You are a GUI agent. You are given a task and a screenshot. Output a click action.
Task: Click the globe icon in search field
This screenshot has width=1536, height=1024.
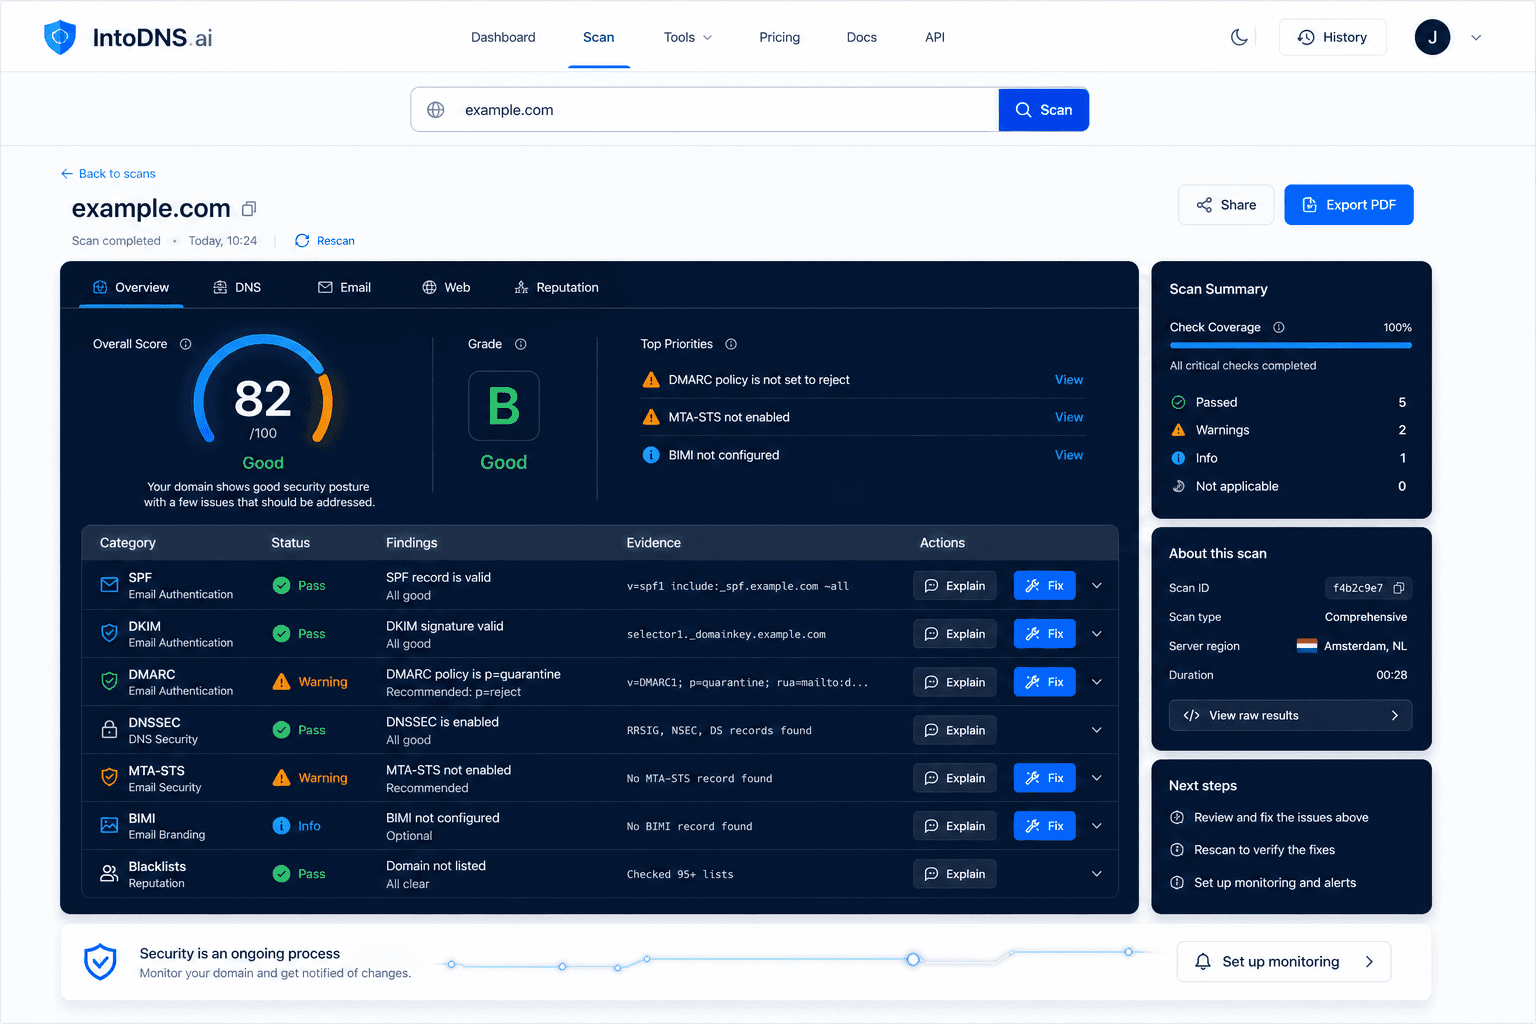436,110
